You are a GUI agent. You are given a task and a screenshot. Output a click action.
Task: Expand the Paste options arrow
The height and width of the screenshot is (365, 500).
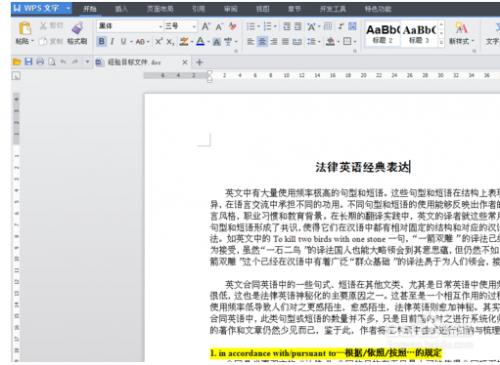pyautogui.click(x=33, y=41)
